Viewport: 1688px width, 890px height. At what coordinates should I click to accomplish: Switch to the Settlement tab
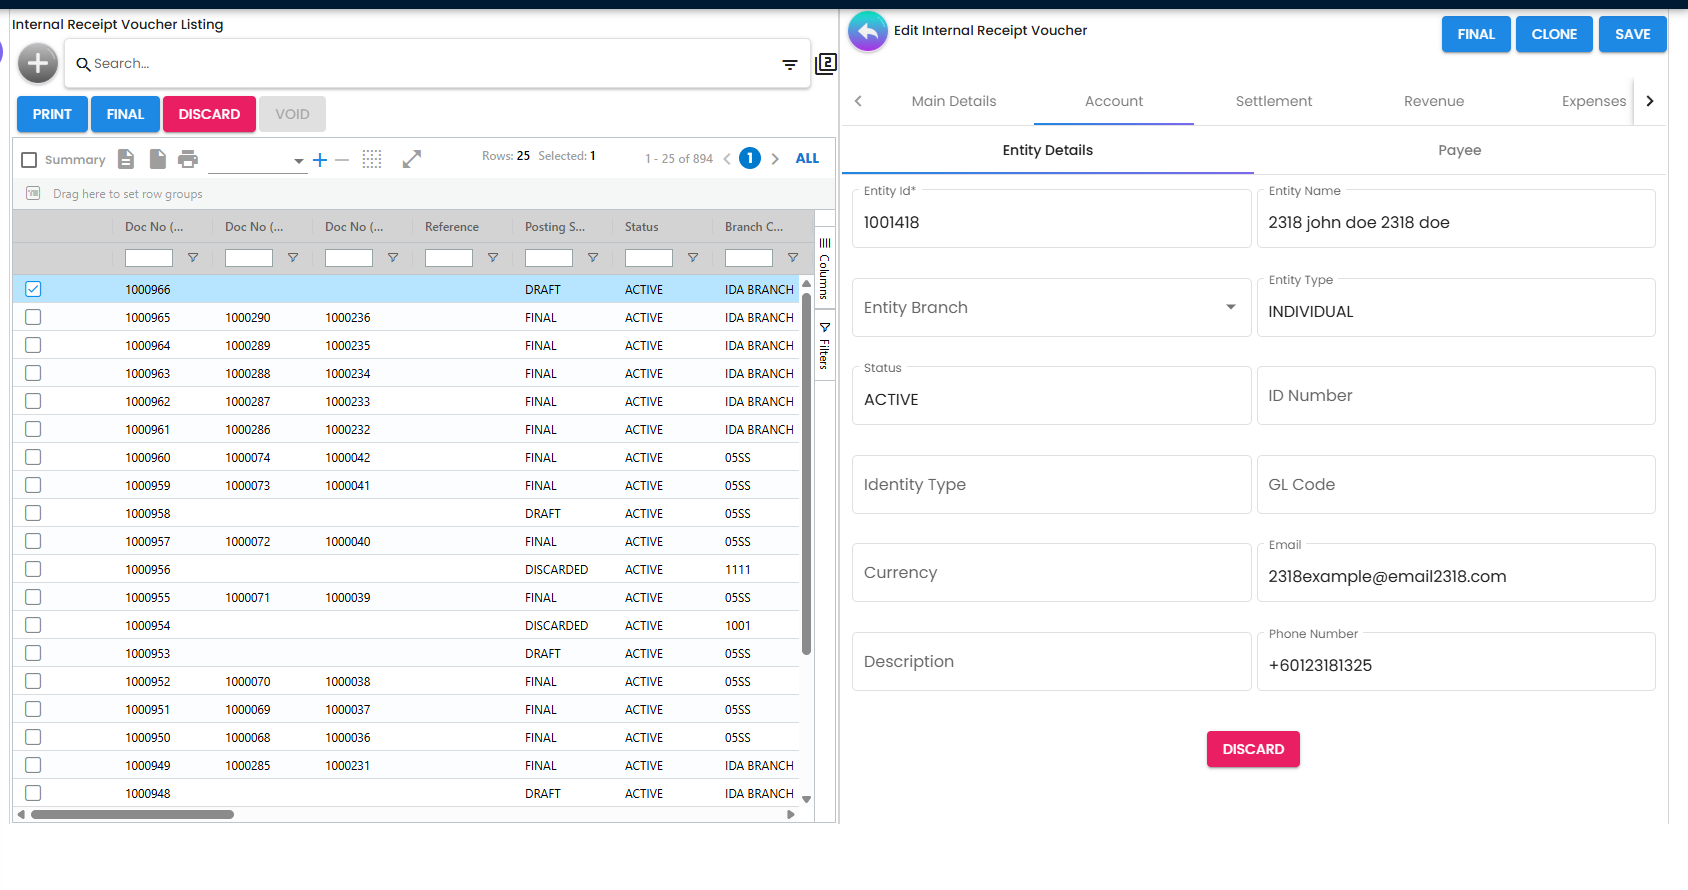pos(1273,101)
